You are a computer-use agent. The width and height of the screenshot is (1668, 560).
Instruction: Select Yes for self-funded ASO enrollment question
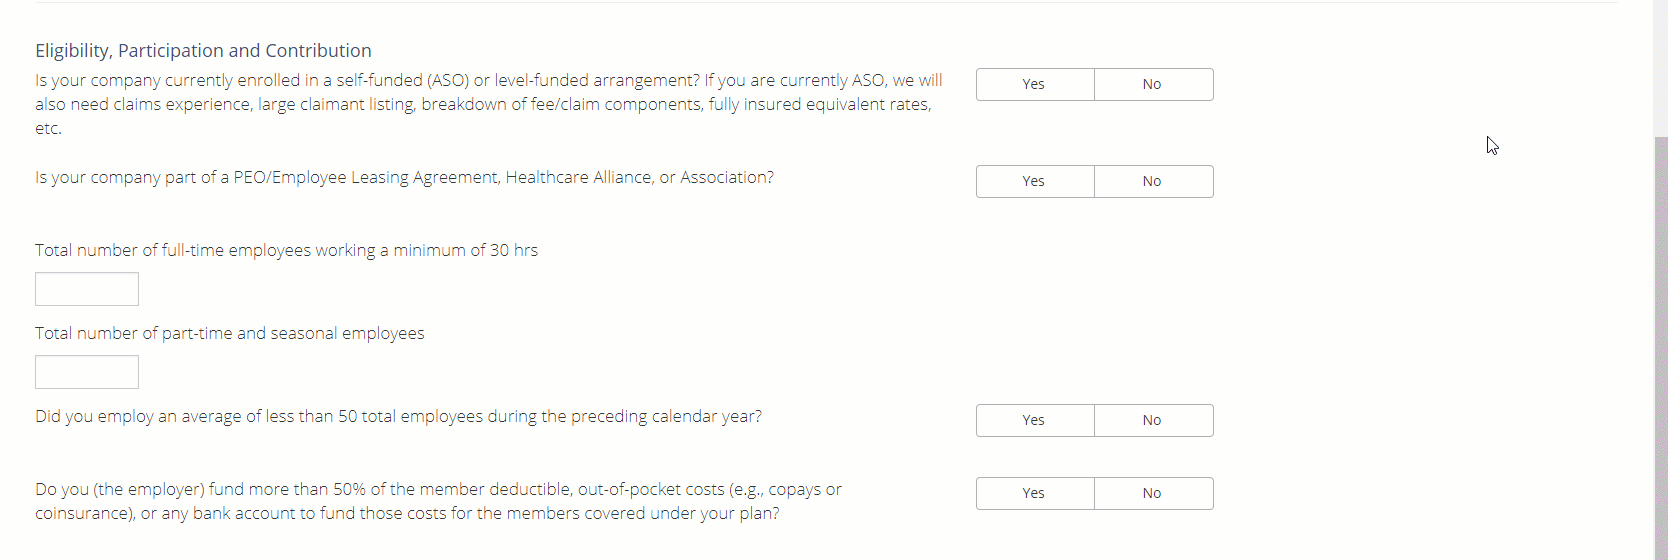pos(1035,85)
